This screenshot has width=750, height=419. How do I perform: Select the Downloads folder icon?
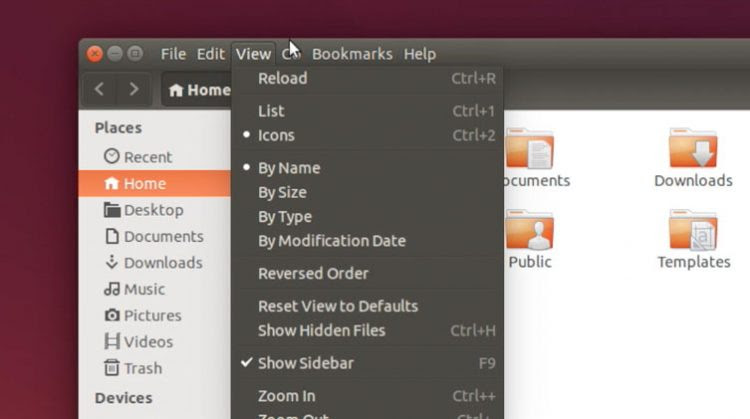693,148
